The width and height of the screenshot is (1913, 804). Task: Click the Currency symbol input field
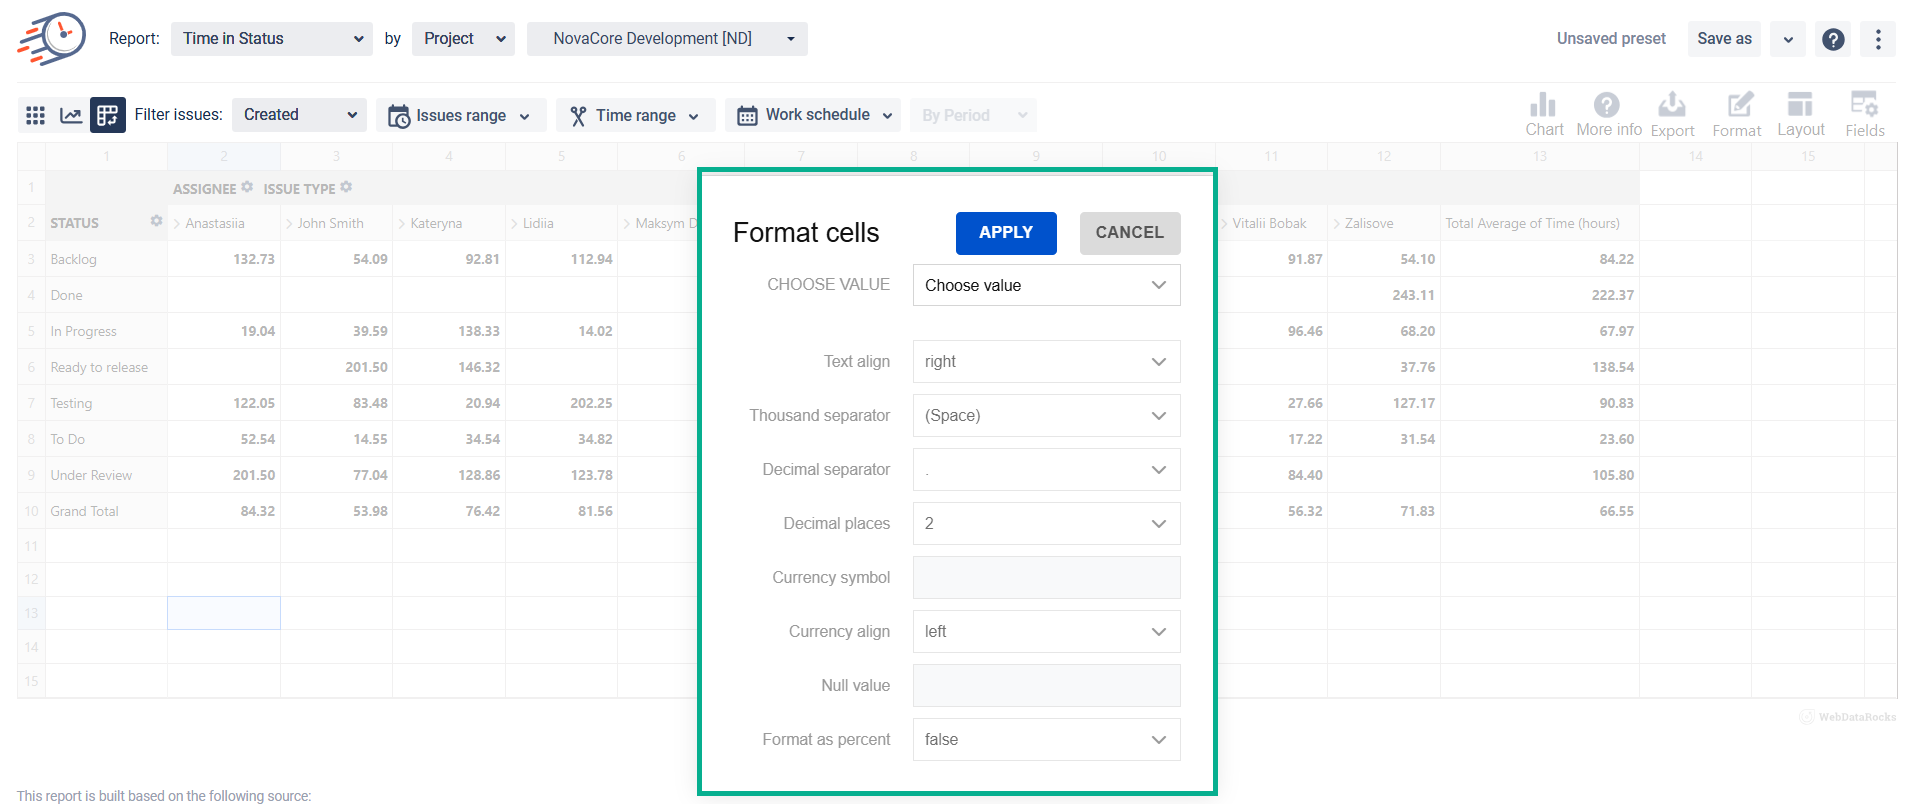1046,577
